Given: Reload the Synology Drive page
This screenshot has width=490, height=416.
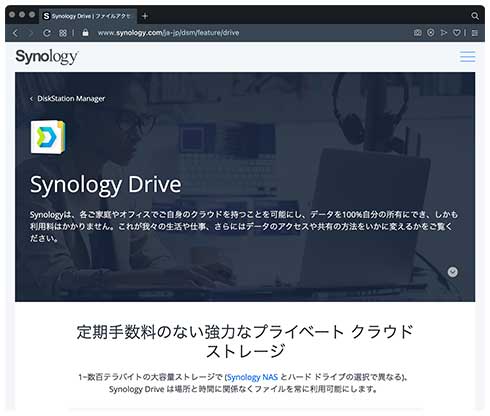Looking at the screenshot, I should 47,33.
